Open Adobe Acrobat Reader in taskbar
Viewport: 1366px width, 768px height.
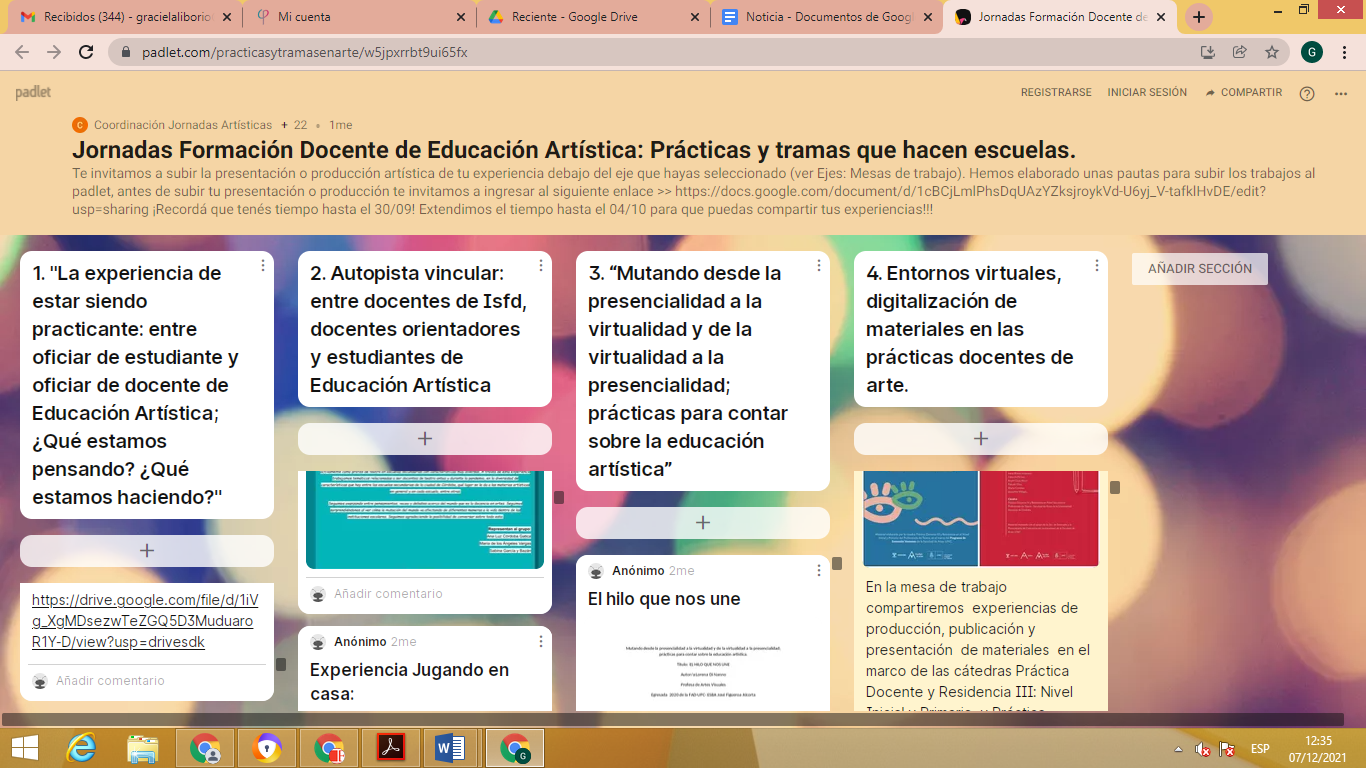(x=390, y=747)
